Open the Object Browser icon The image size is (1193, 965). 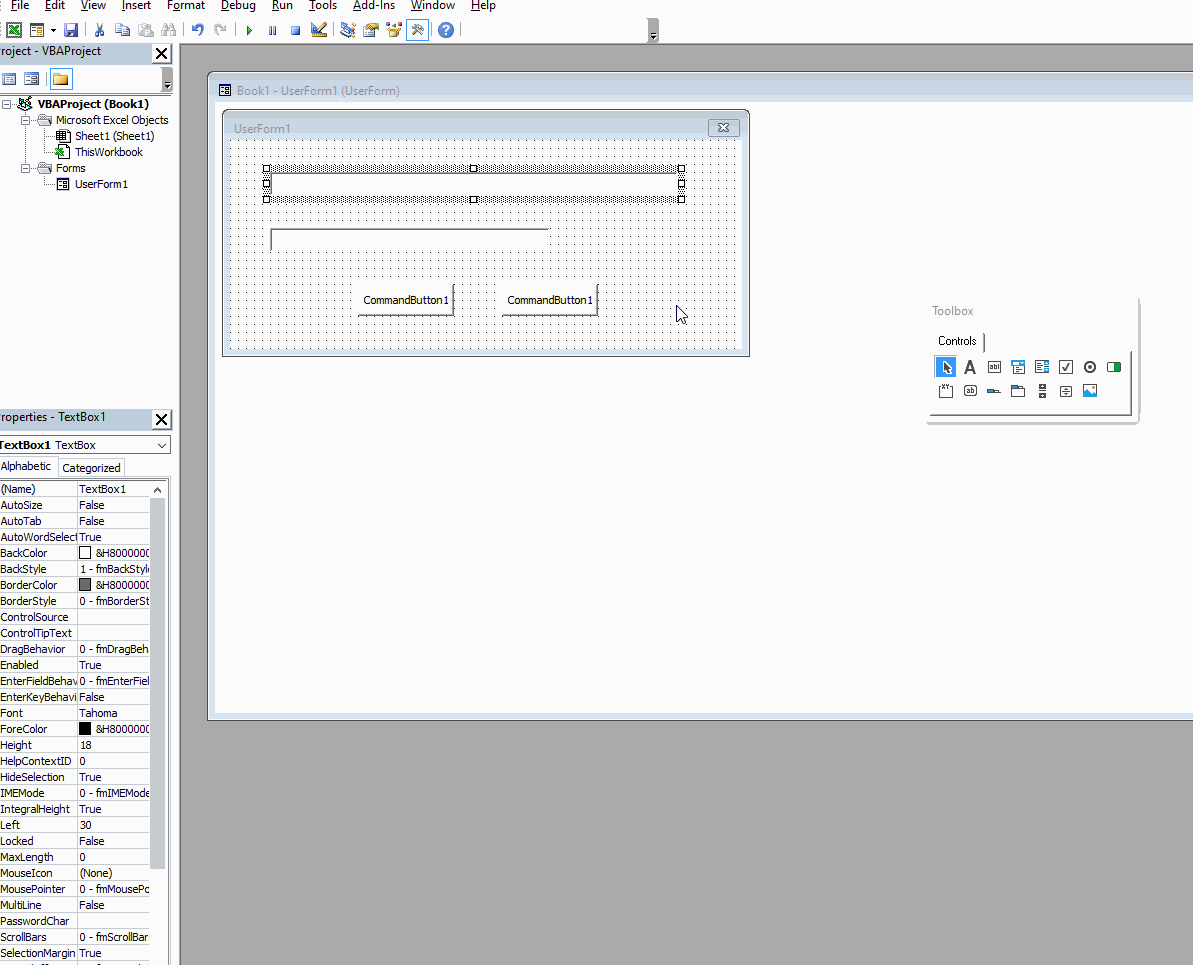pos(394,30)
